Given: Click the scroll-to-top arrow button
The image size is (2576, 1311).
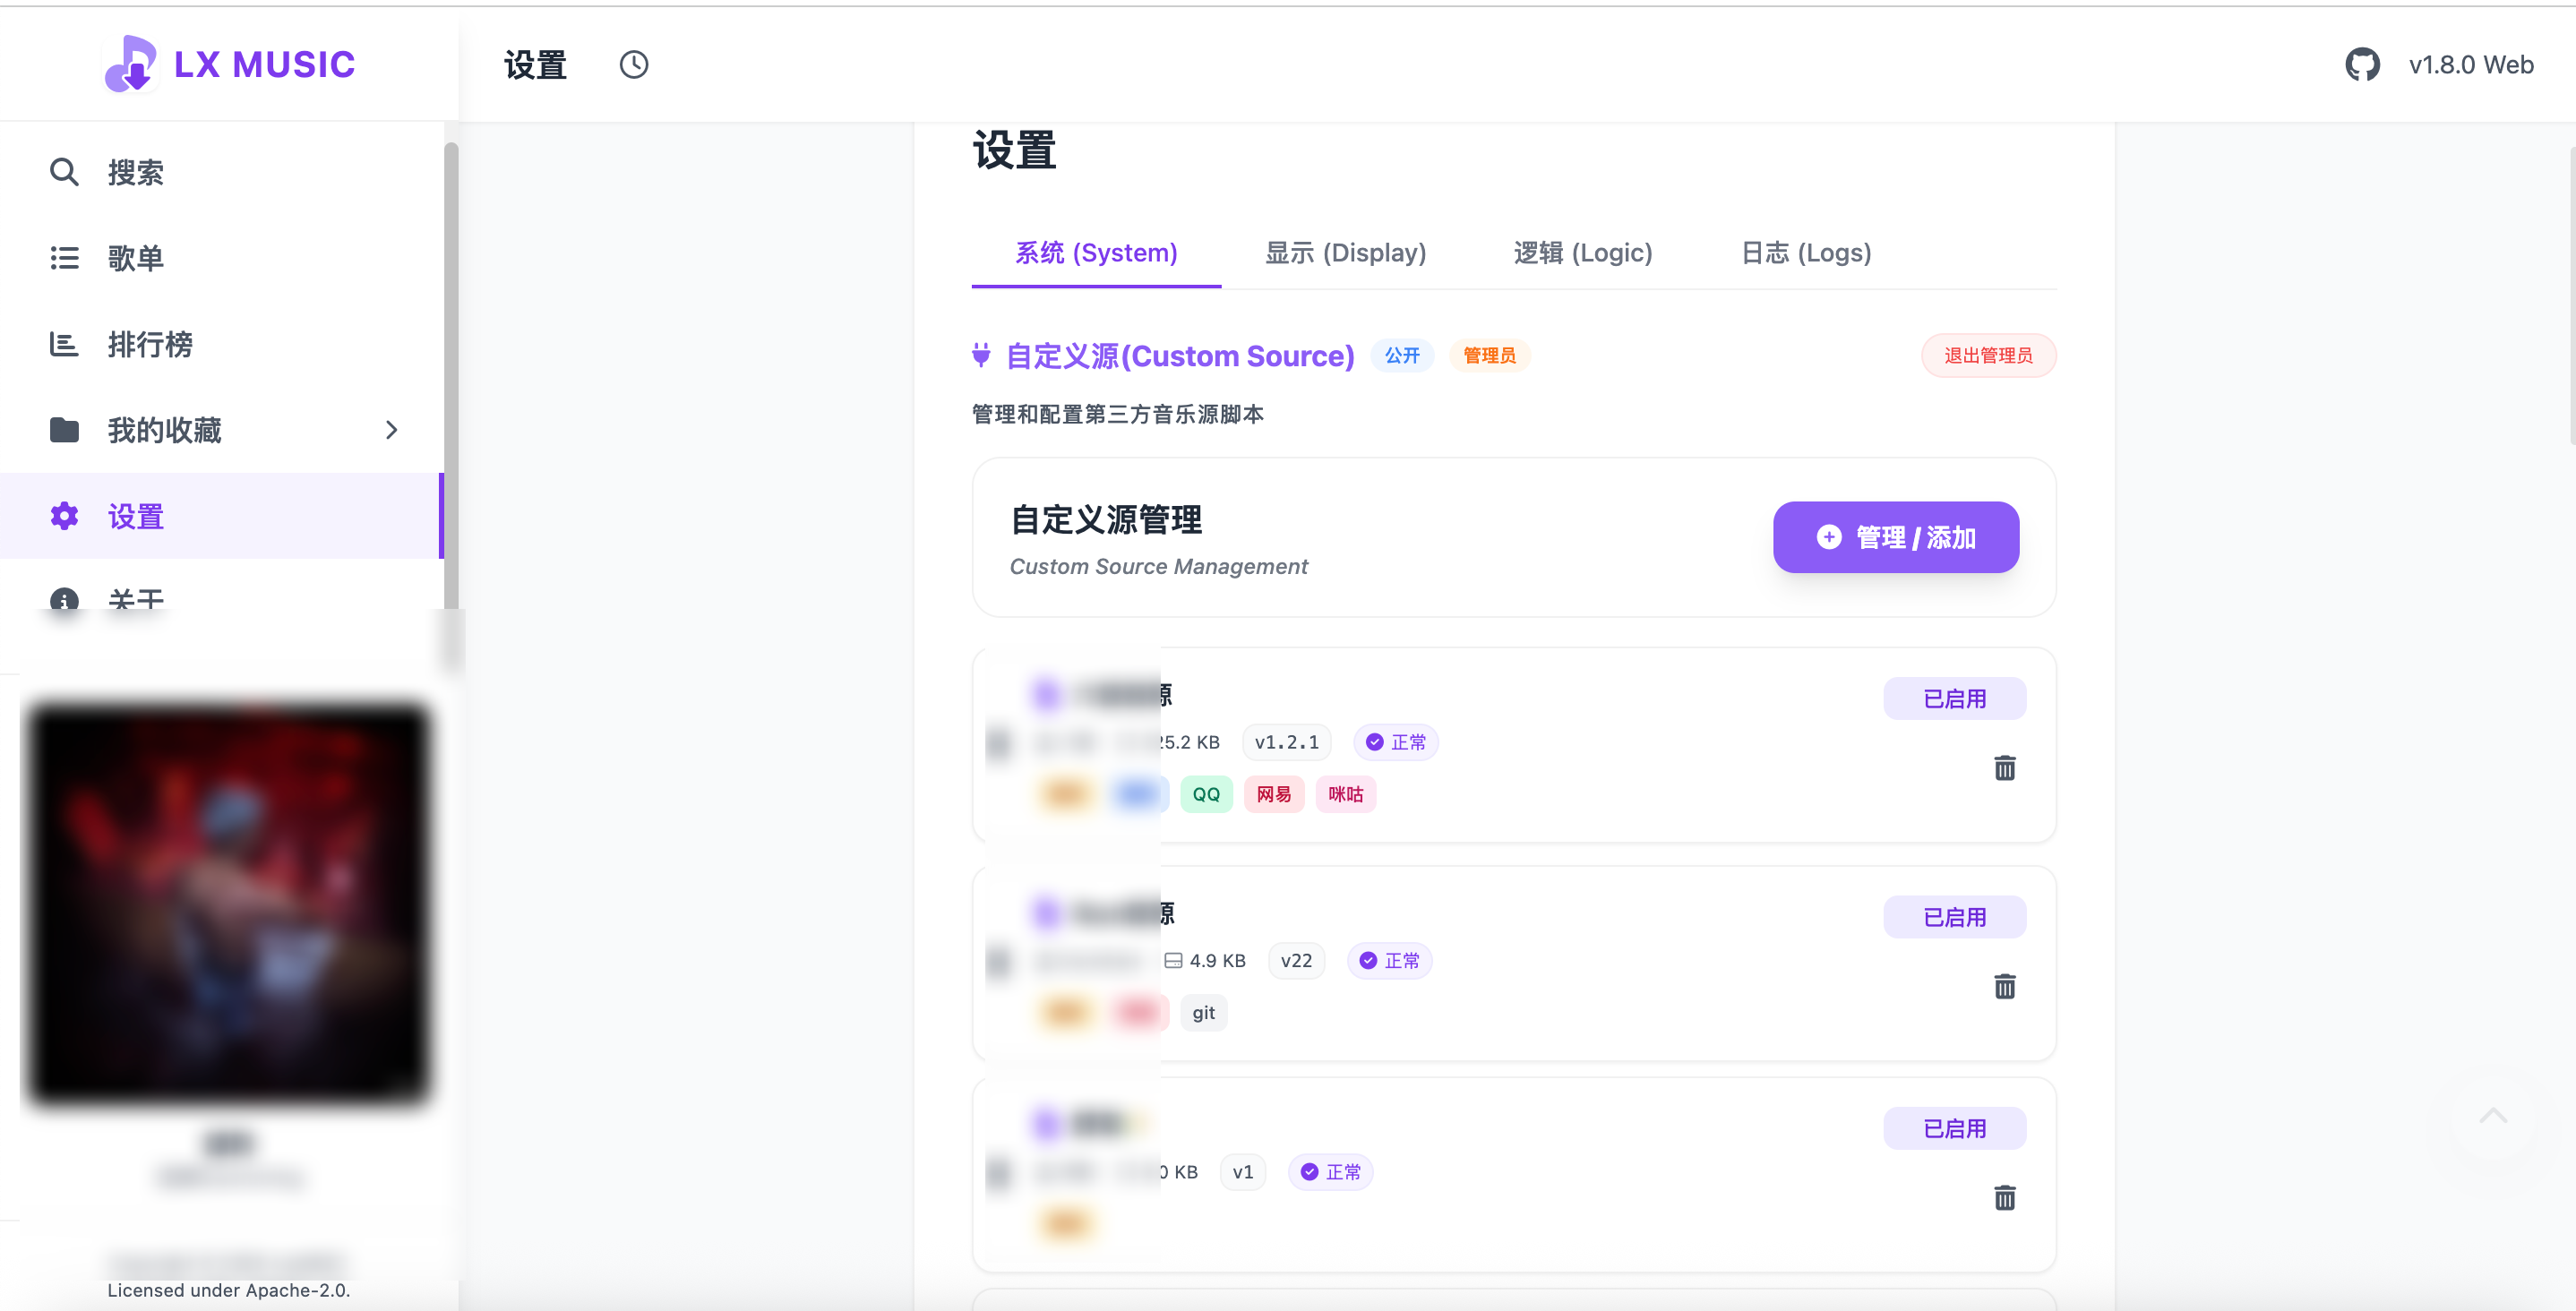Looking at the screenshot, I should coord(2493,1117).
